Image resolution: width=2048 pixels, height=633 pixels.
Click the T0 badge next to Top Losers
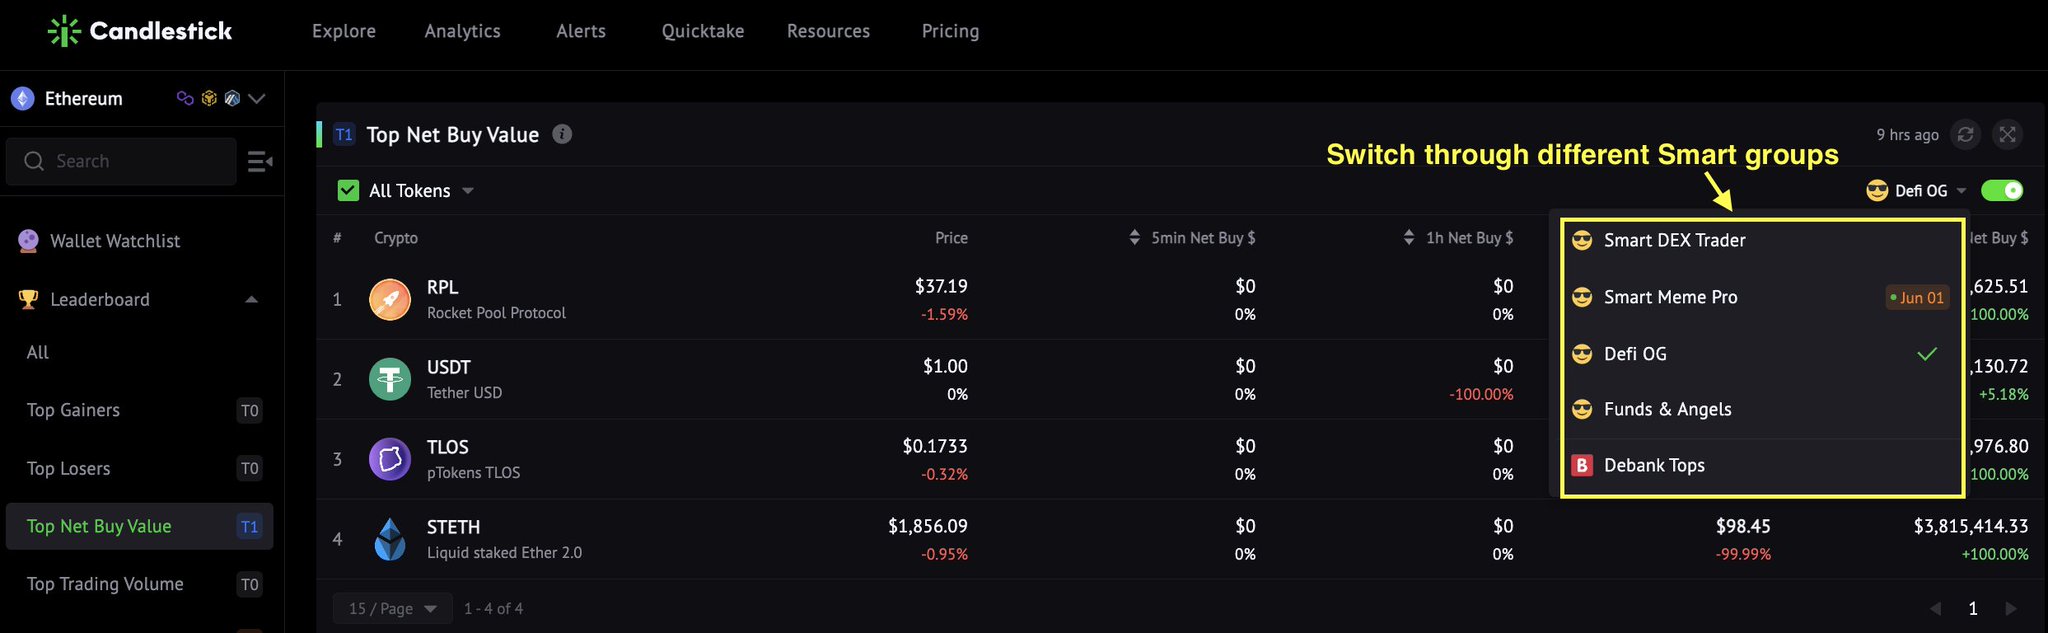(250, 468)
